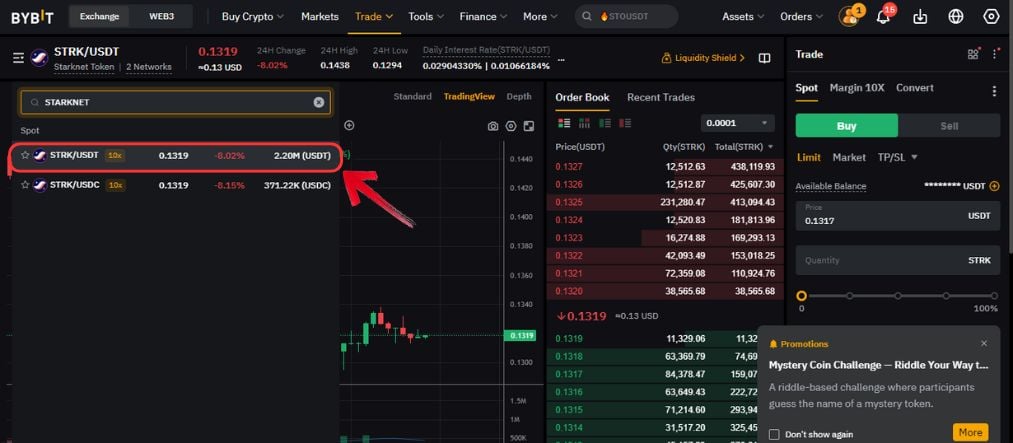Switch to the Depth chart tab
Viewport: 1013px width, 443px height.
(x=519, y=97)
